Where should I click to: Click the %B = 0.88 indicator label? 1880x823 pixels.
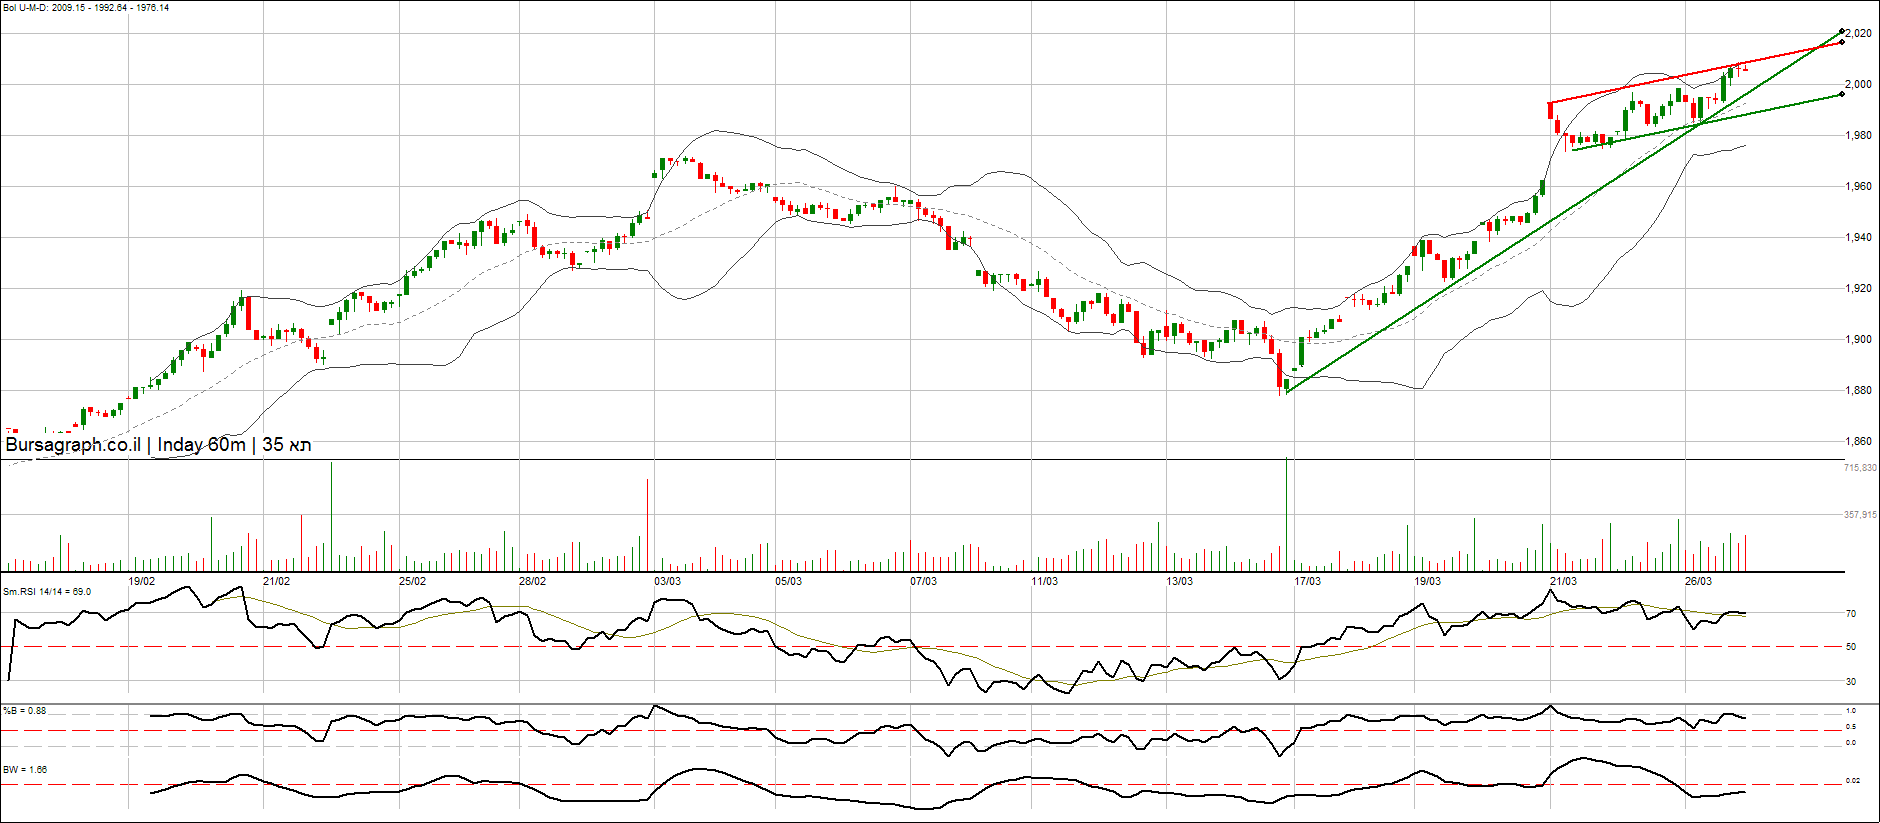(25, 711)
